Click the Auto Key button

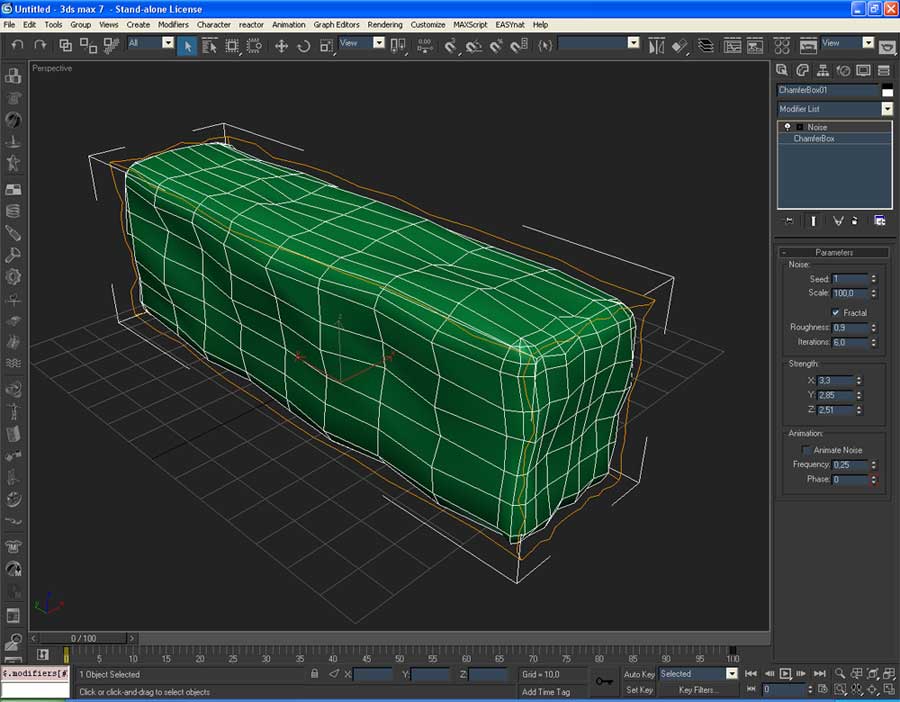tap(639, 674)
